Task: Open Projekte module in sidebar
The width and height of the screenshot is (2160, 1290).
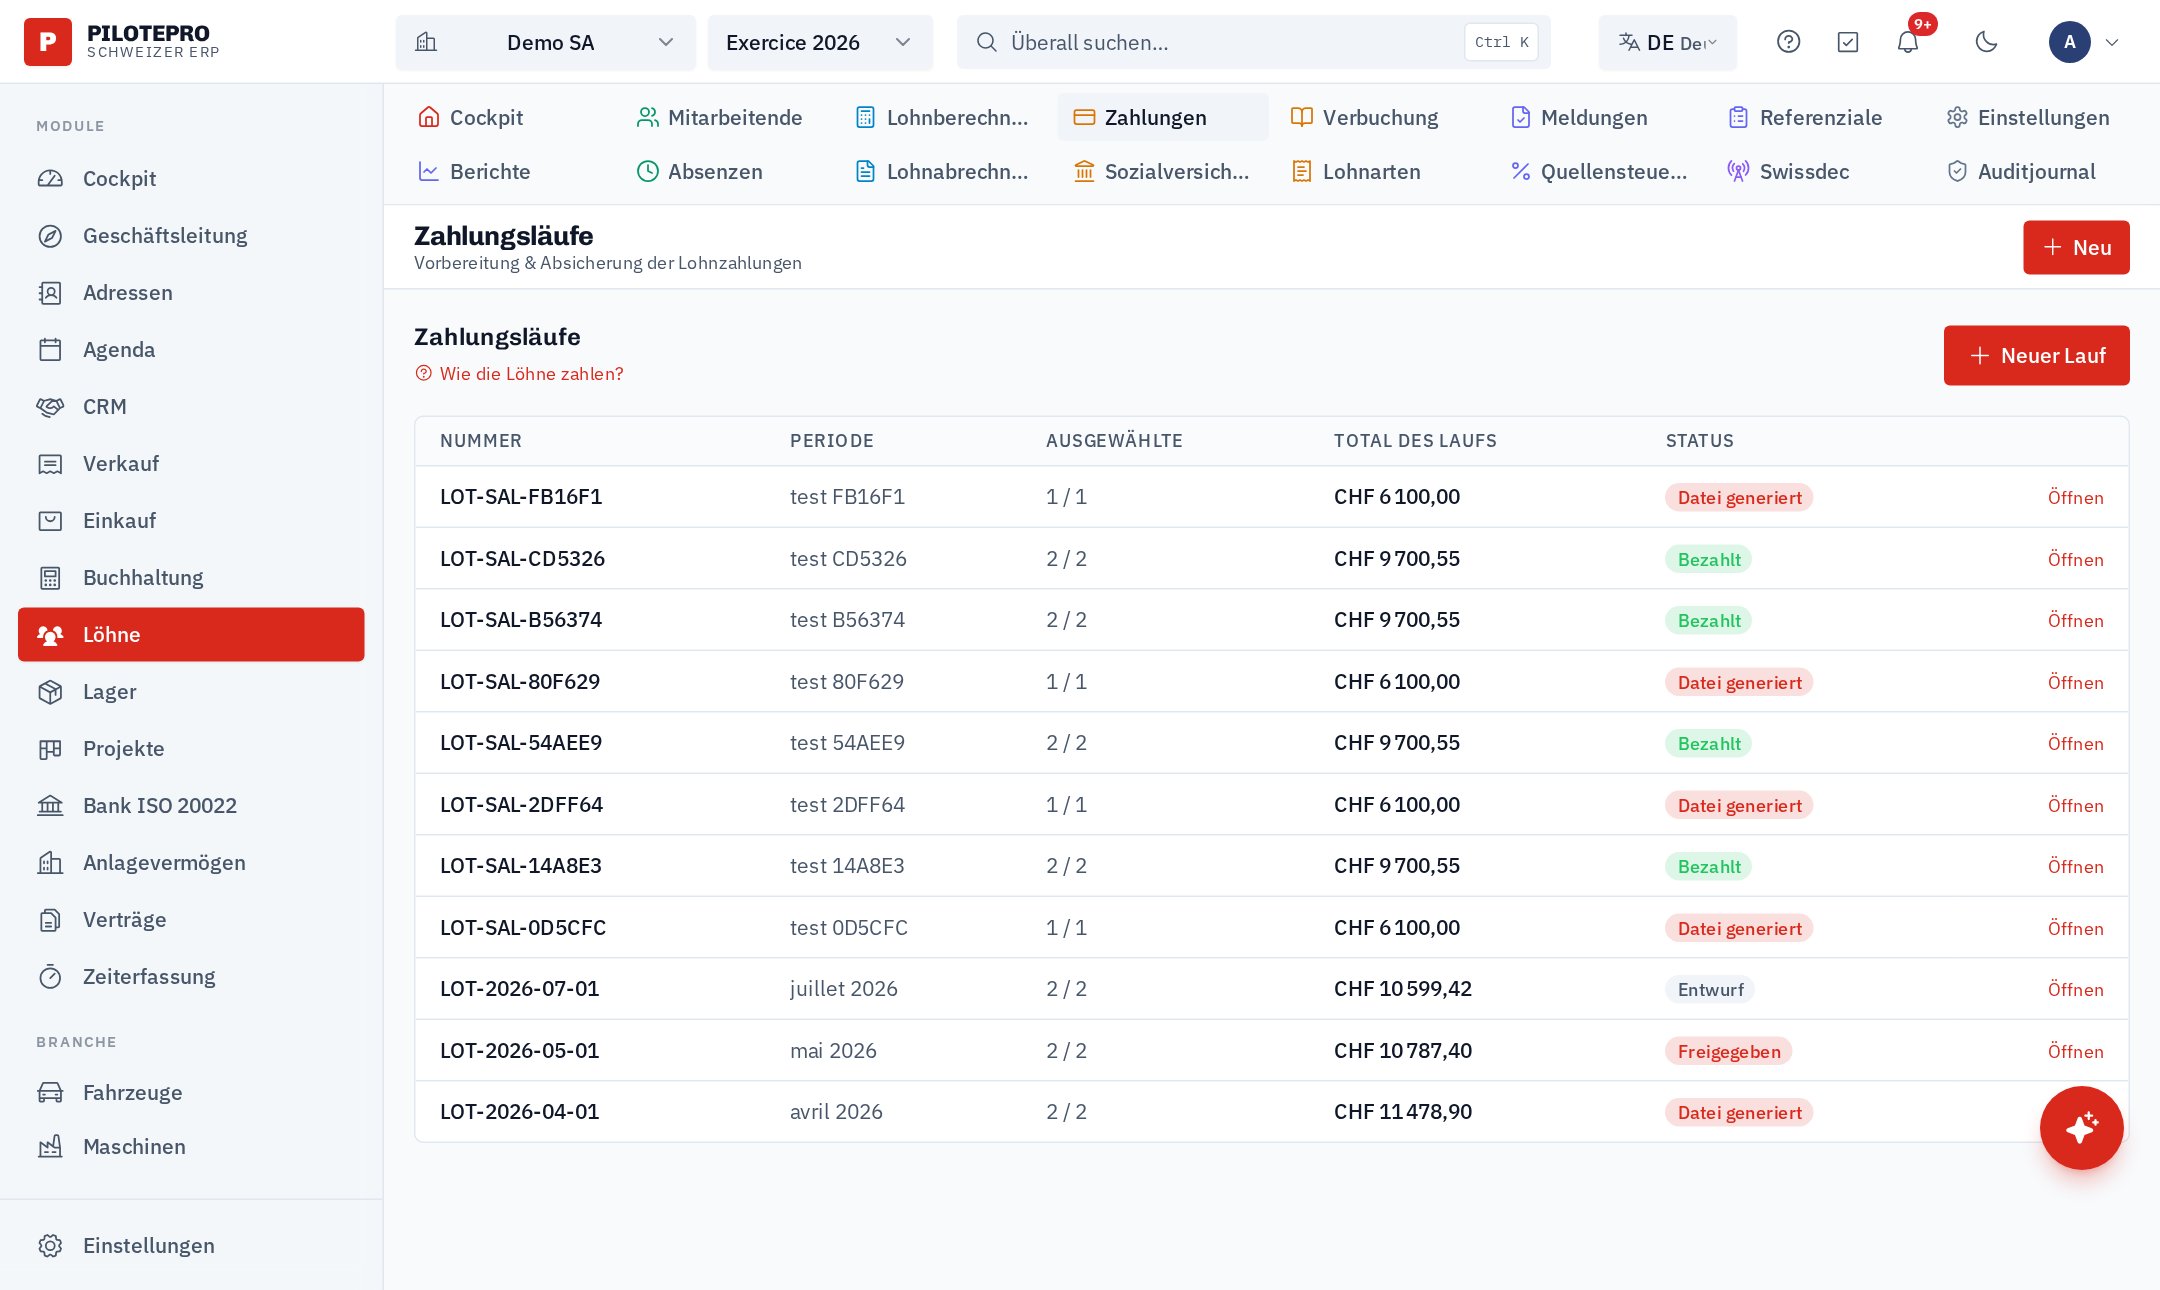Action: coord(191,748)
